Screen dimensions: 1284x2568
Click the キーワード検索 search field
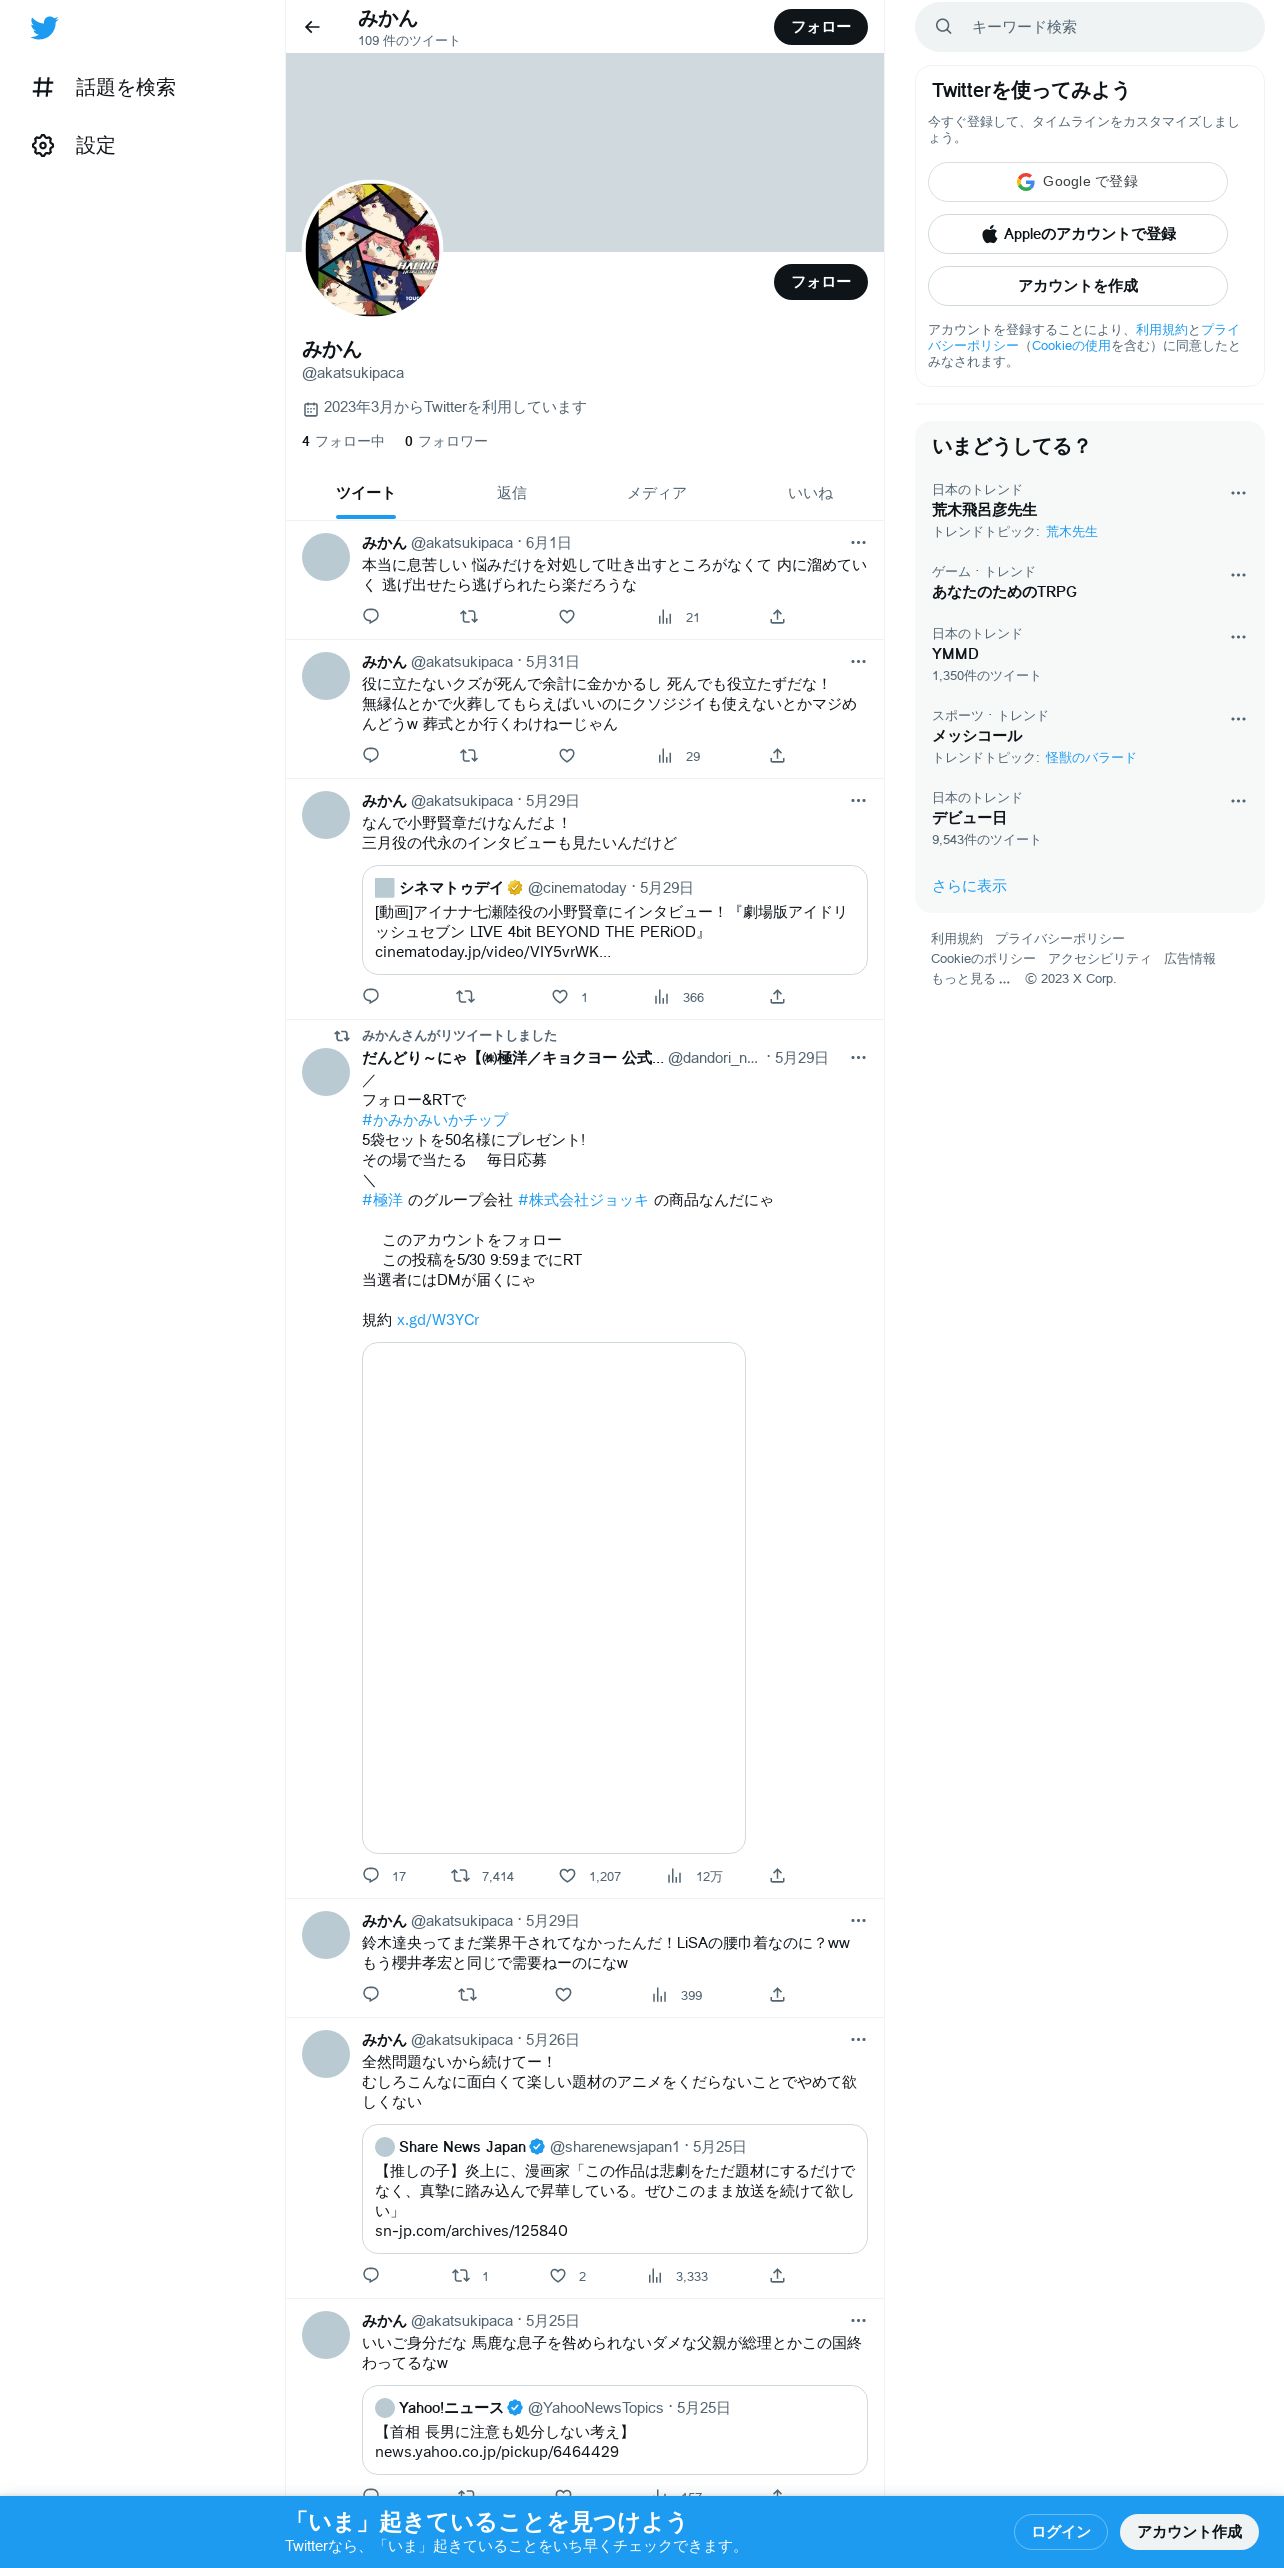(x=1090, y=27)
